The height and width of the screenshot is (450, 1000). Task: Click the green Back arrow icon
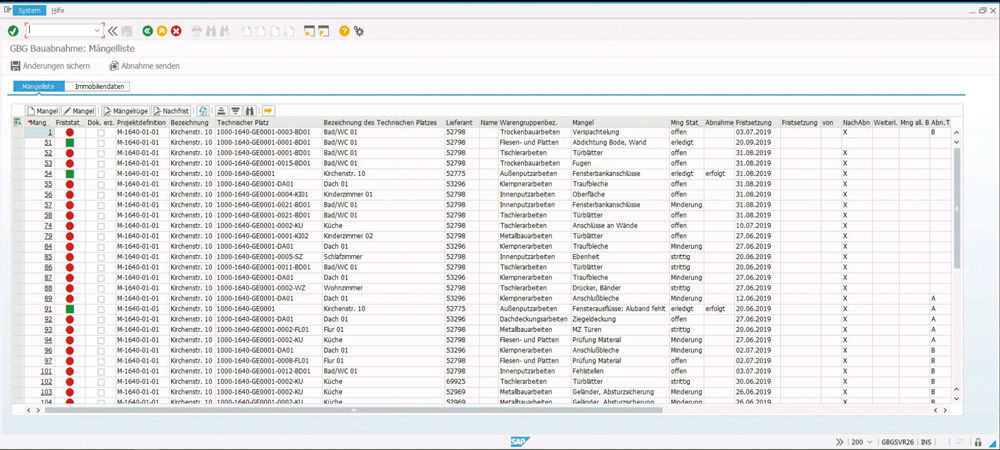pos(148,31)
